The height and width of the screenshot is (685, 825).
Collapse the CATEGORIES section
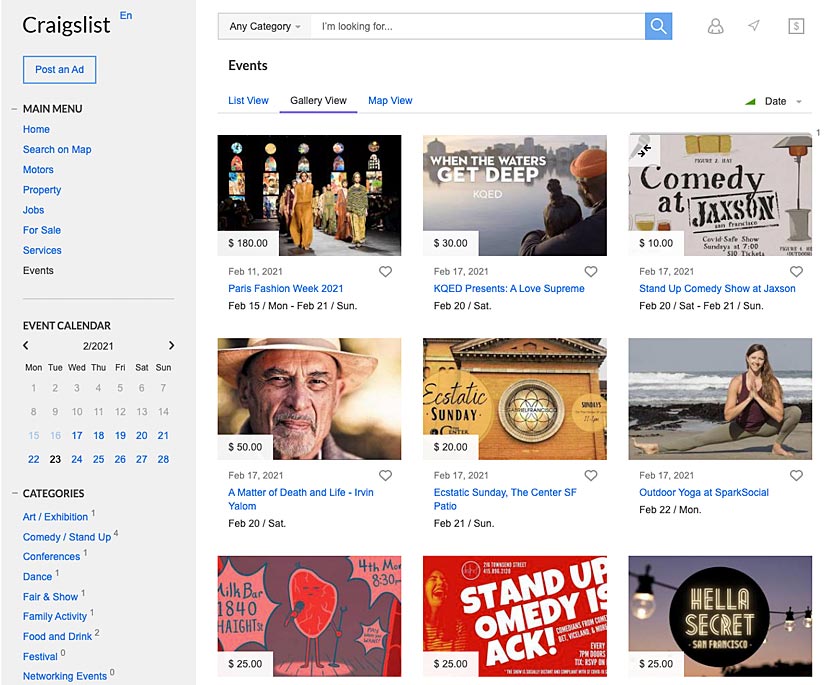[14, 493]
